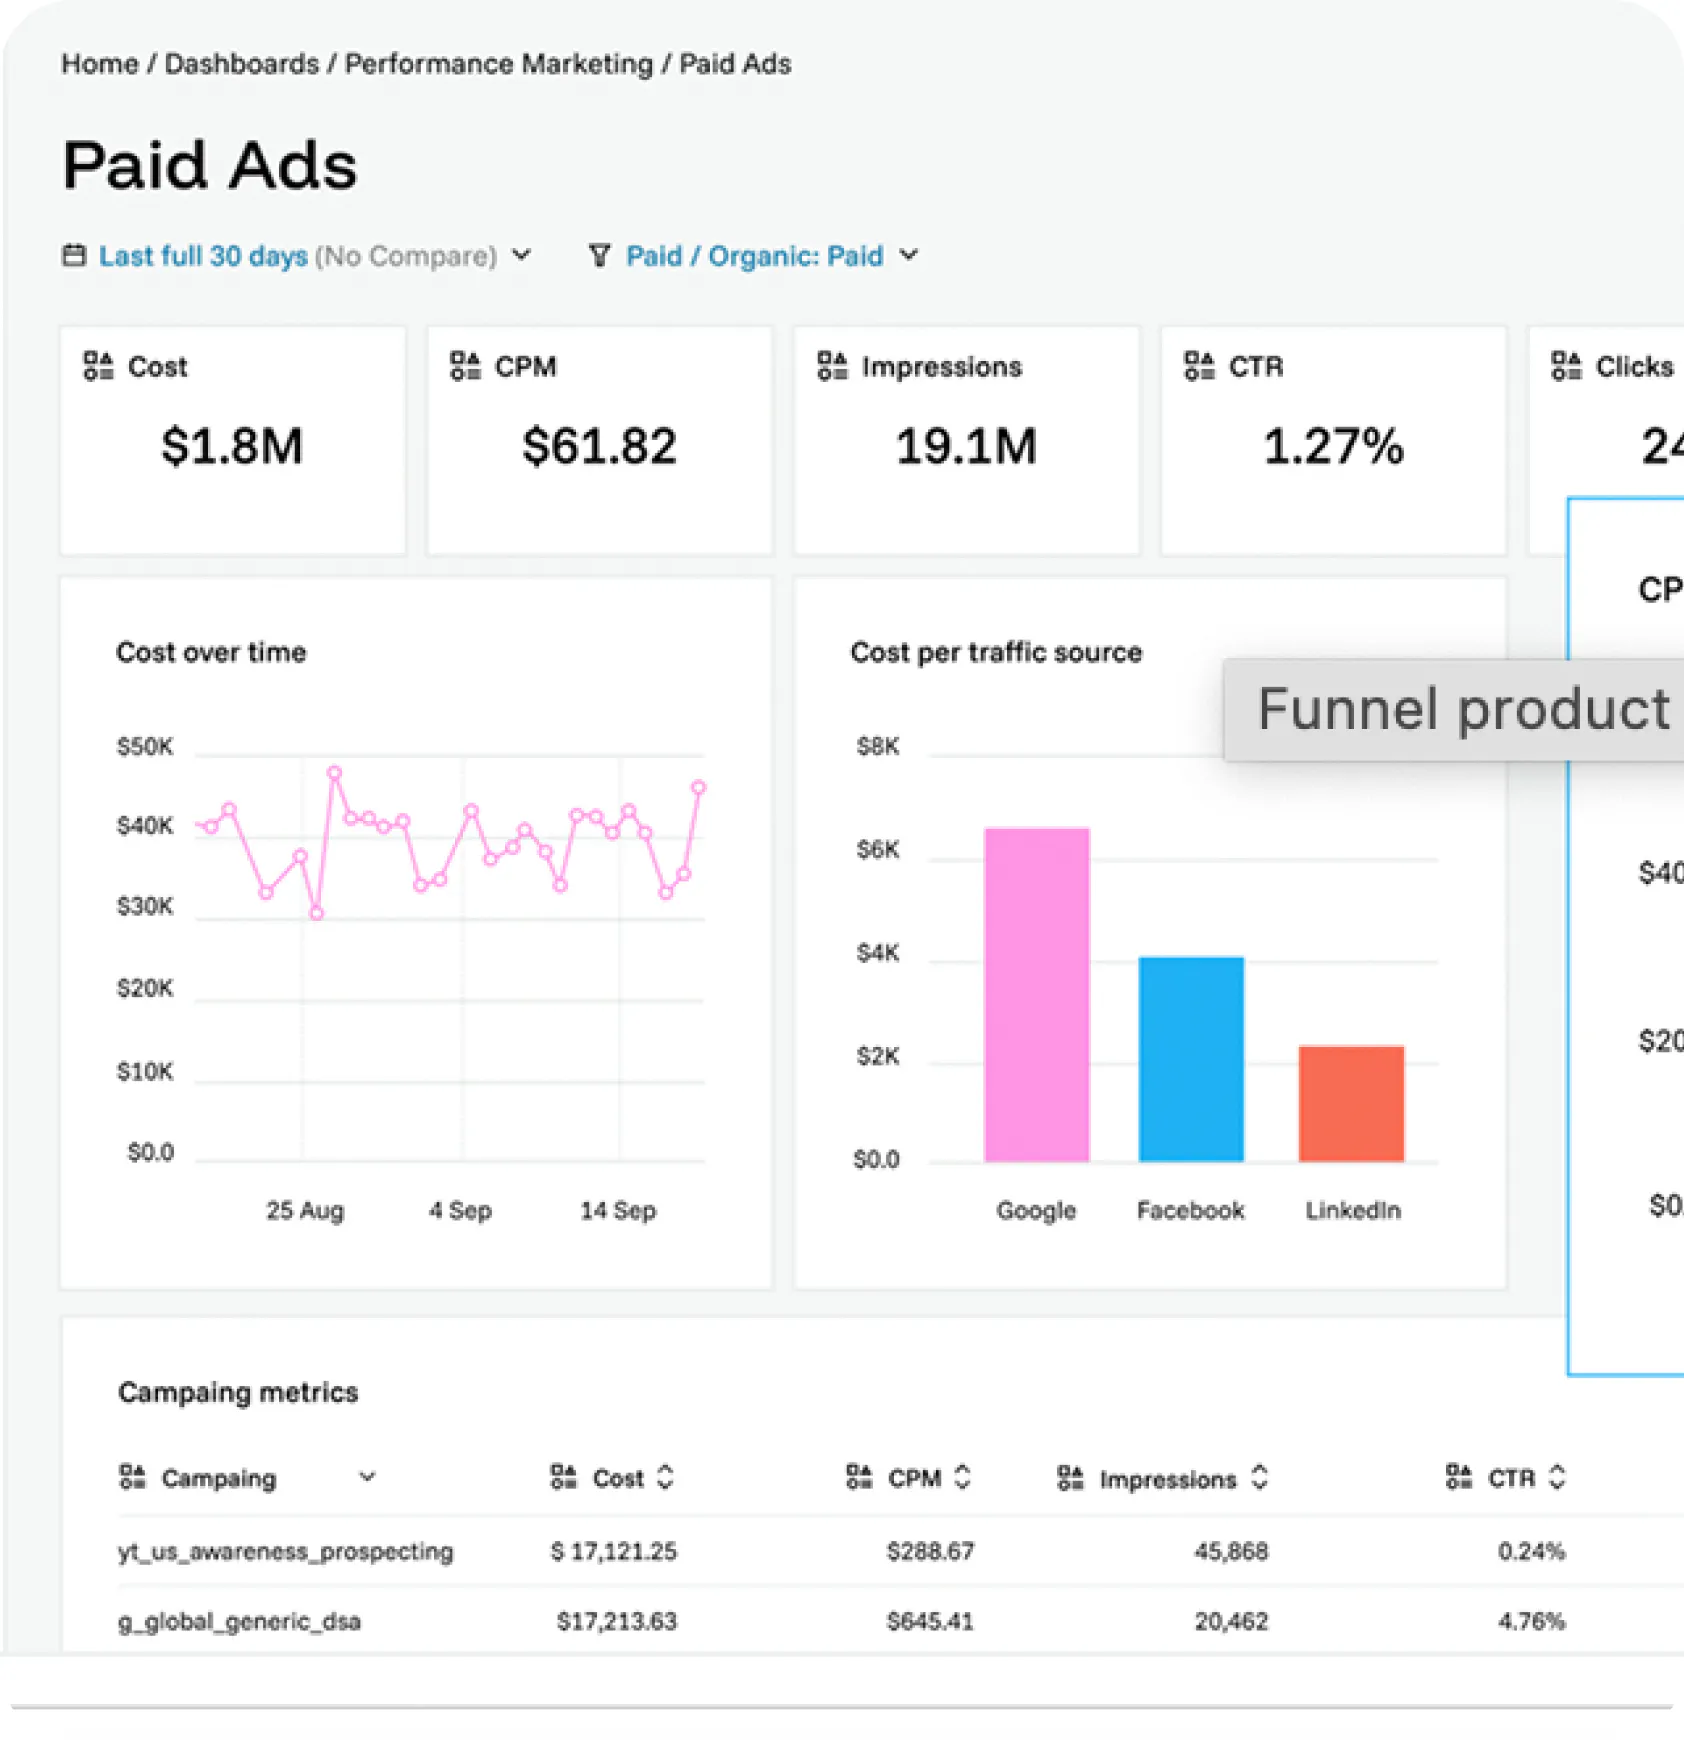Click the calendar icon next to date range
This screenshot has height=1740, width=1684.
click(74, 255)
